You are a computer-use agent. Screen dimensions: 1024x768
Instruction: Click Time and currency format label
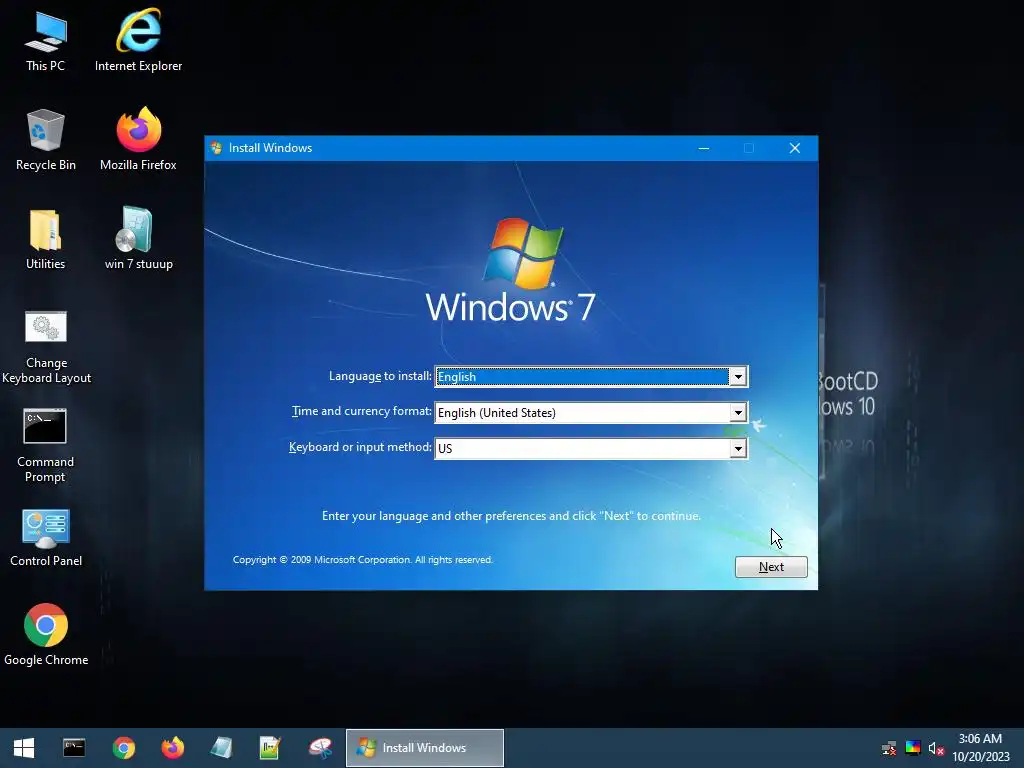(361, 411)
